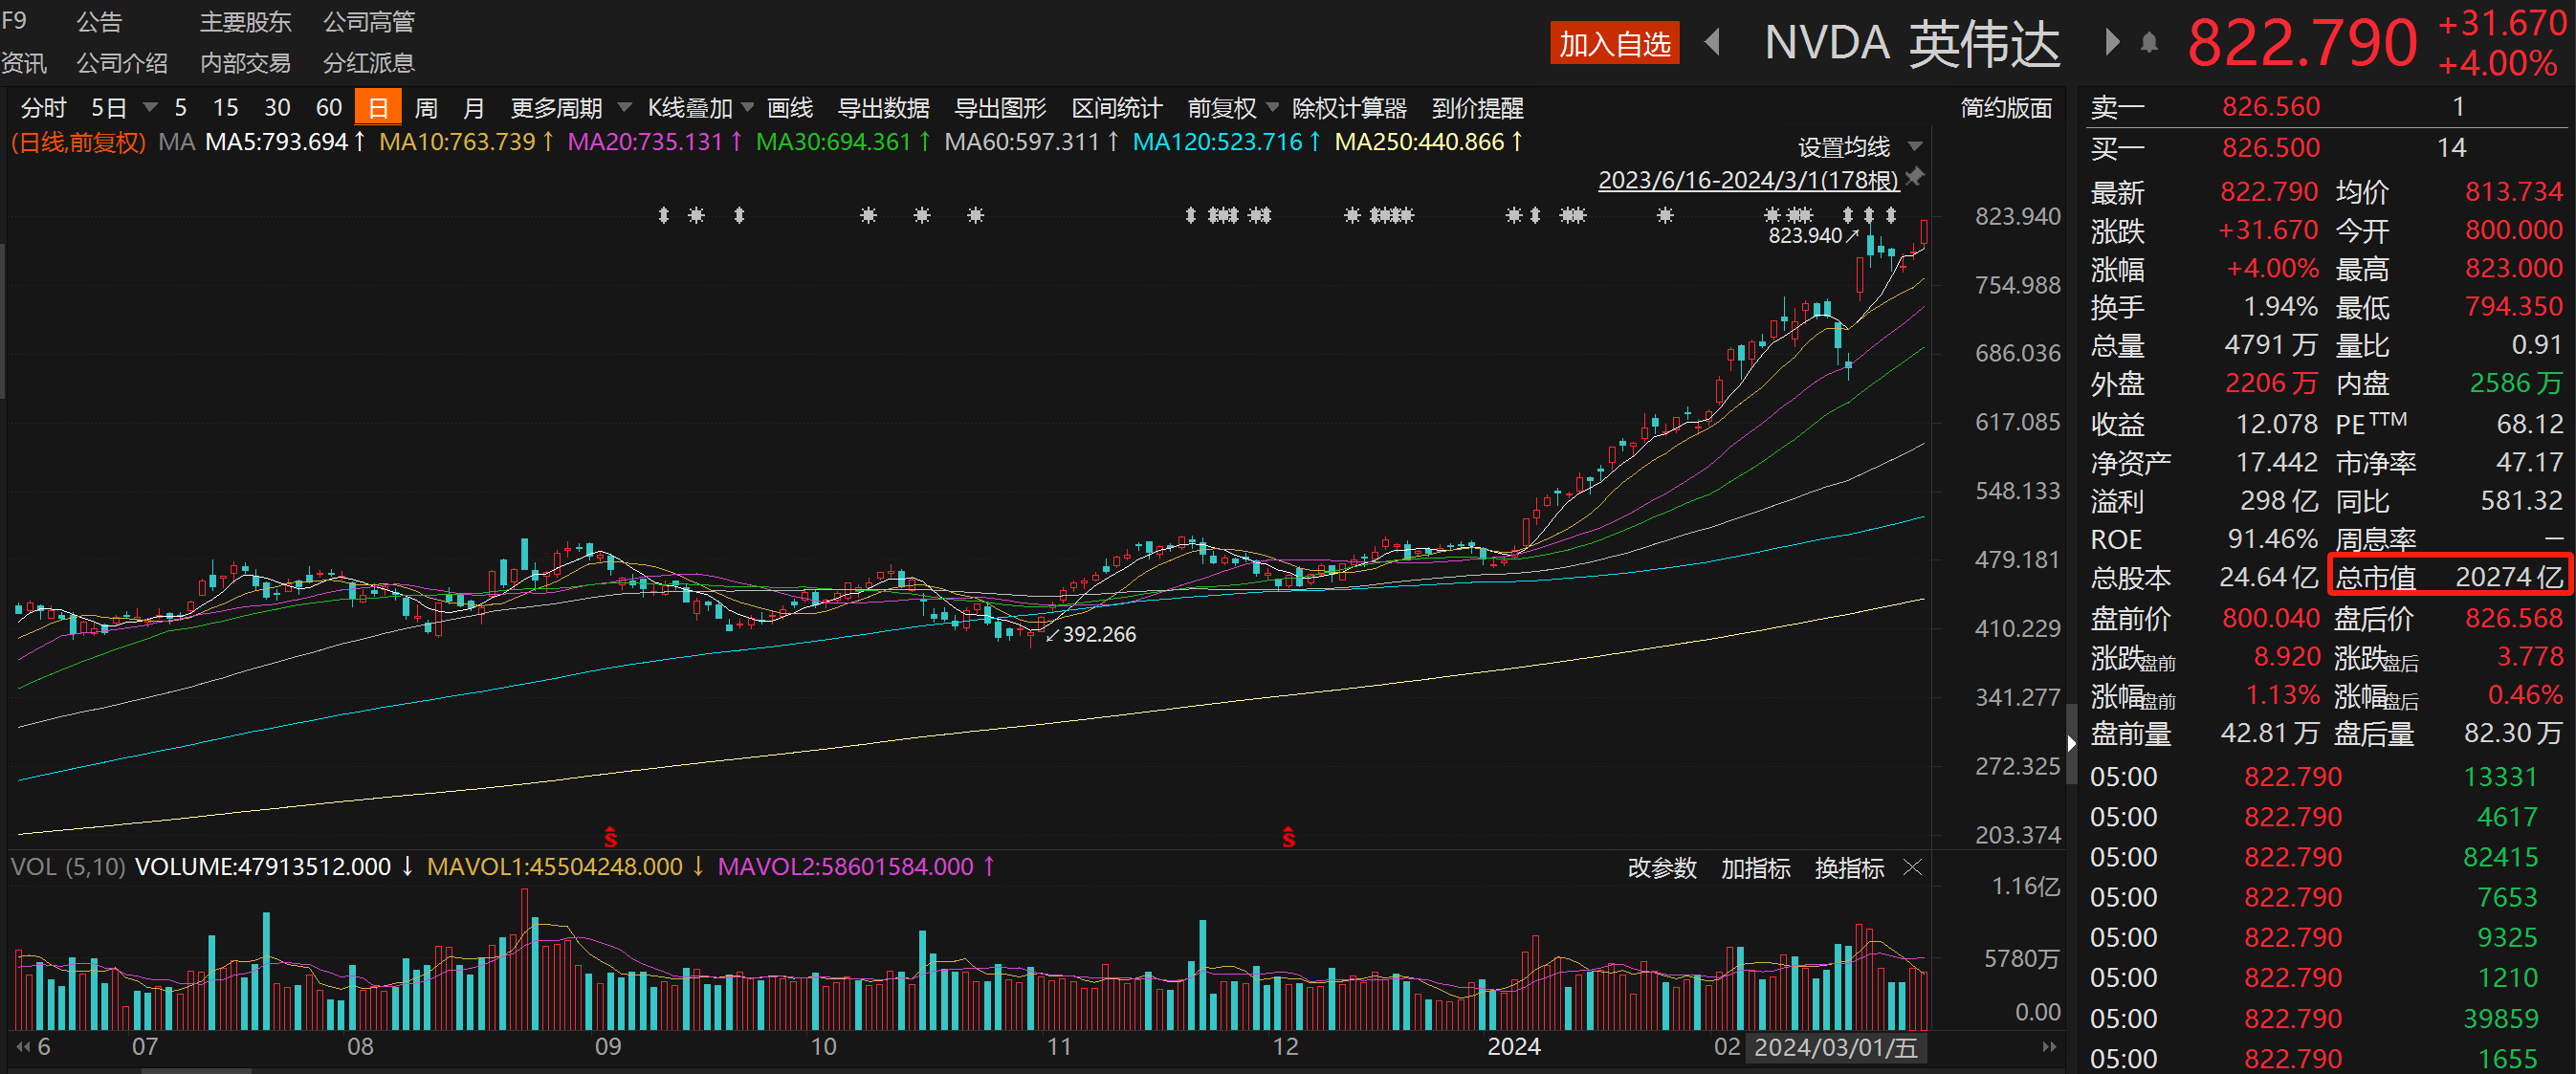This screenshot has height=1074, width=2576.
Task: Select the 60-minute period
Action: tap(329, 107)
